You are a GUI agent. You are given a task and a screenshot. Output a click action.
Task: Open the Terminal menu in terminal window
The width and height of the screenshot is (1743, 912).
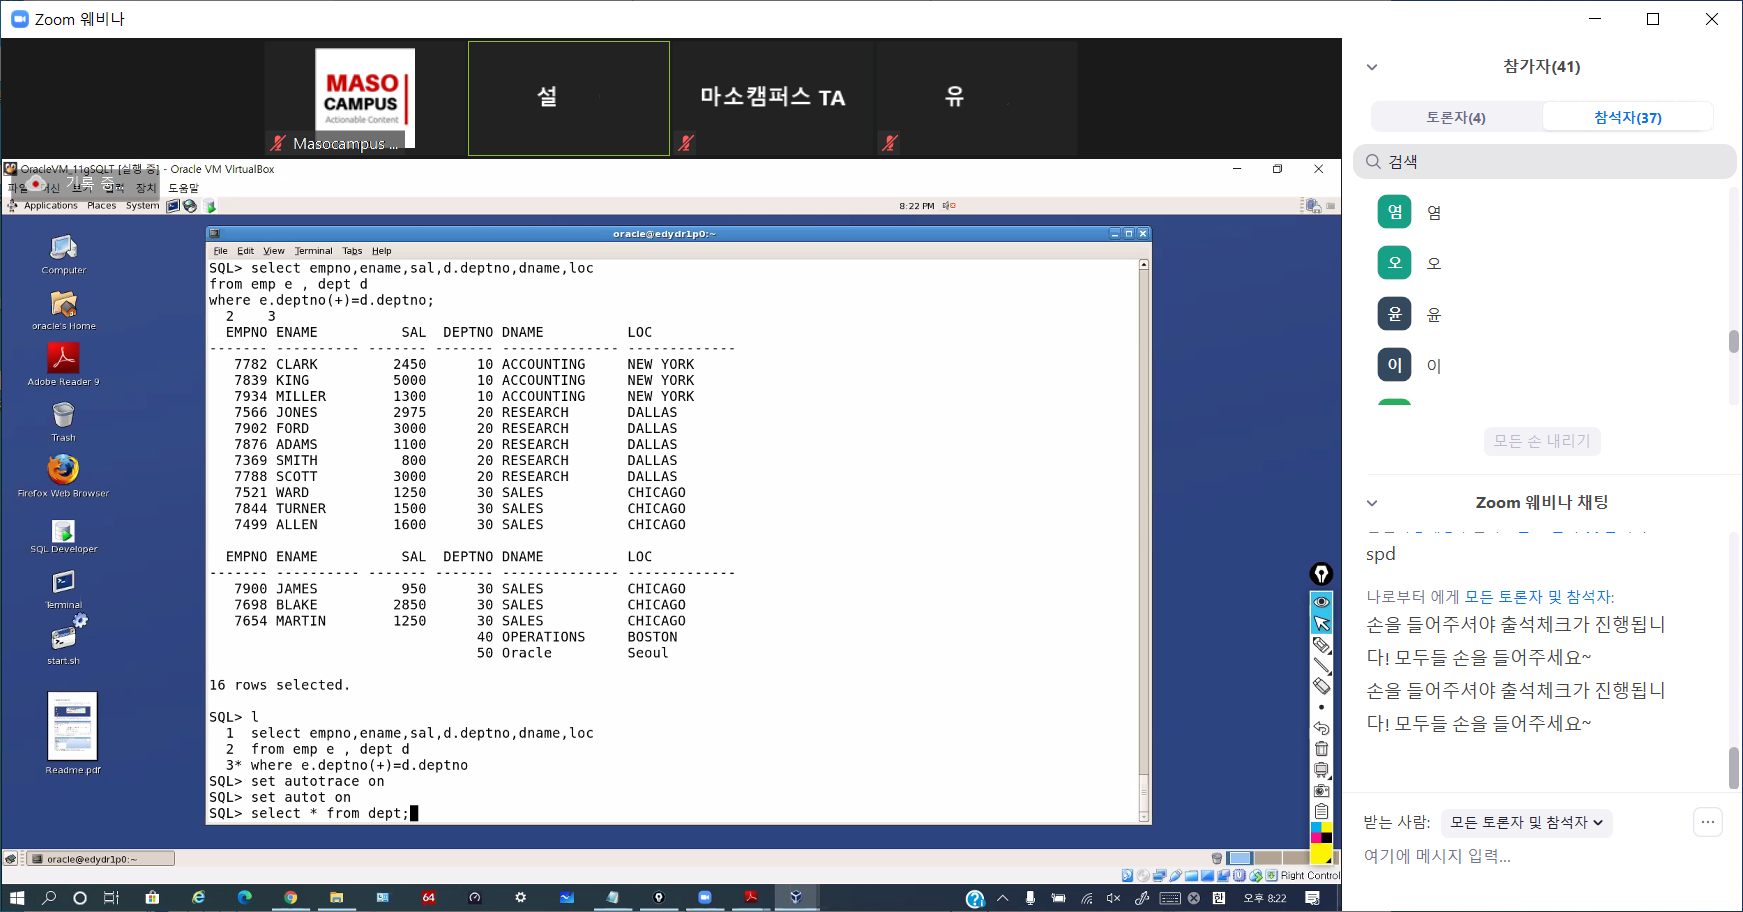point(313,251)
